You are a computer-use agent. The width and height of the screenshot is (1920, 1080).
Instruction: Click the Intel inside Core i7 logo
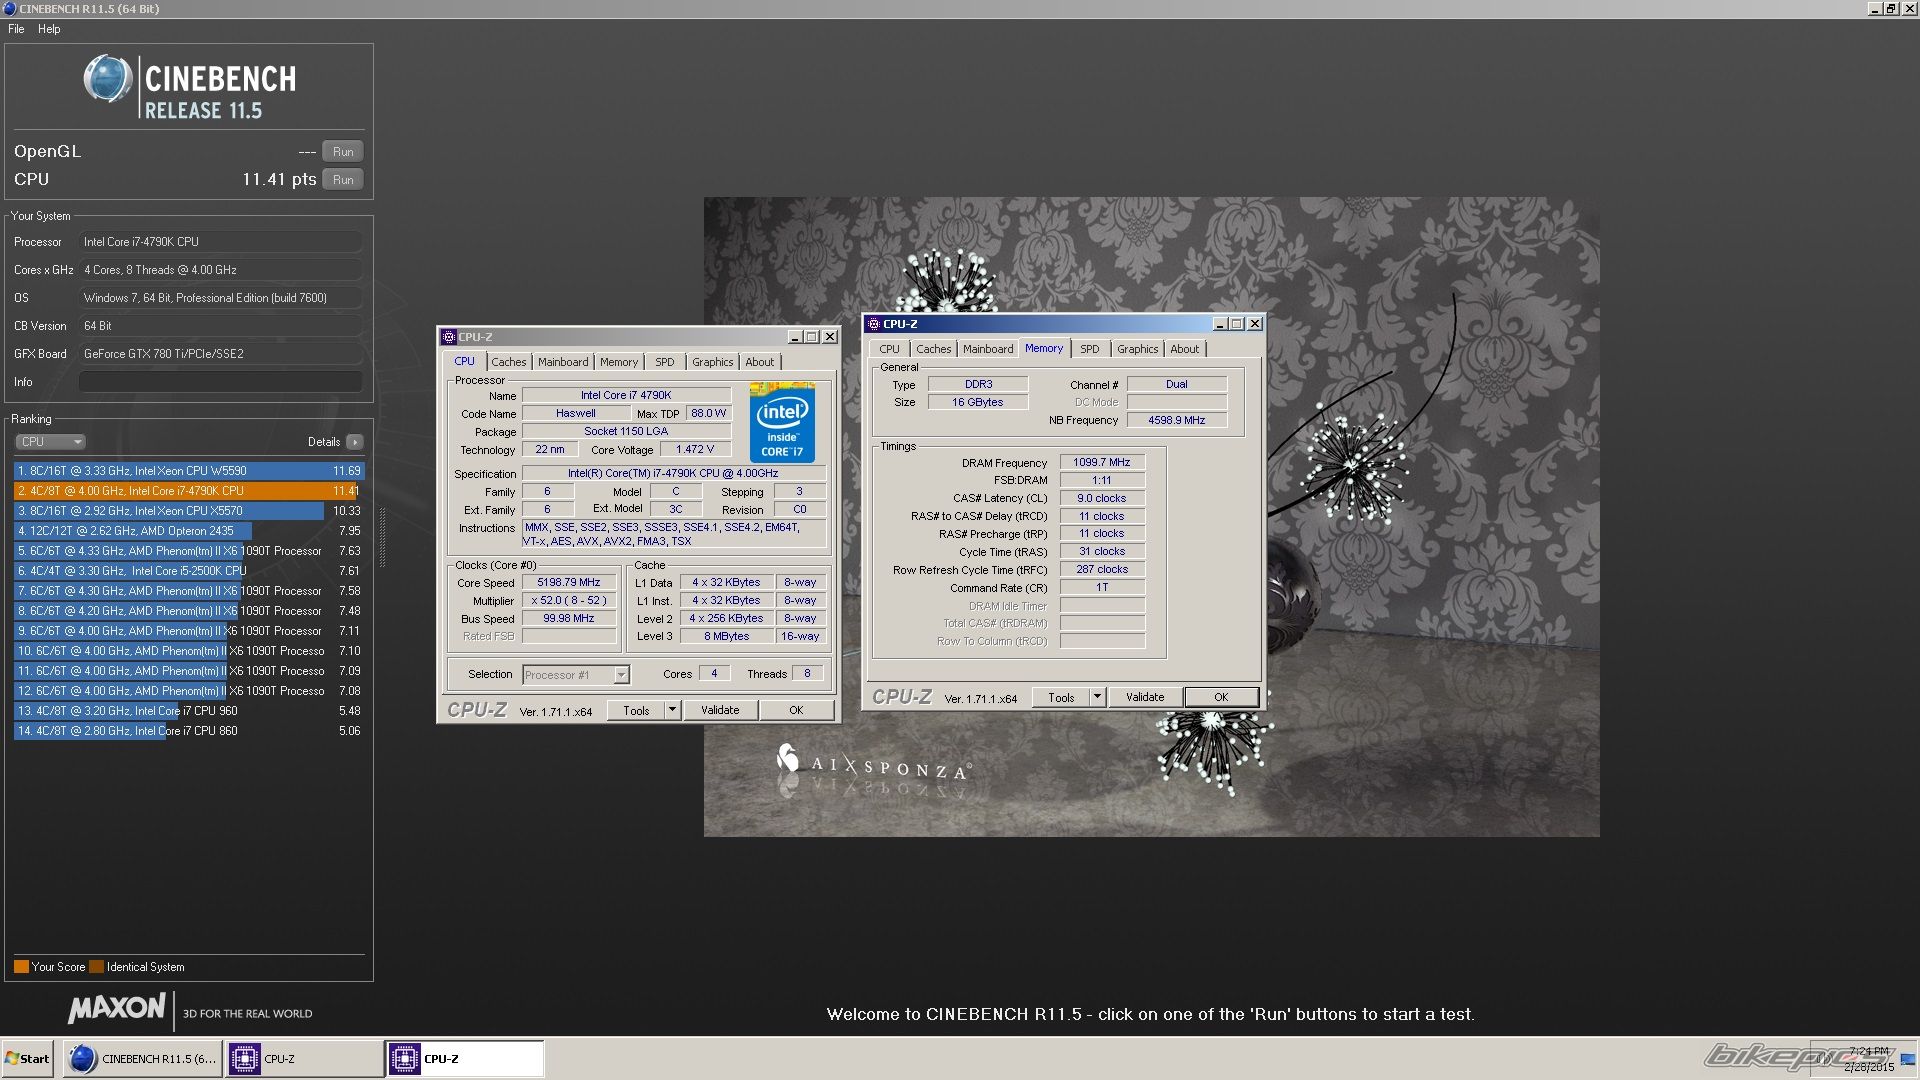pyautogui.click(x=782, y=423)
